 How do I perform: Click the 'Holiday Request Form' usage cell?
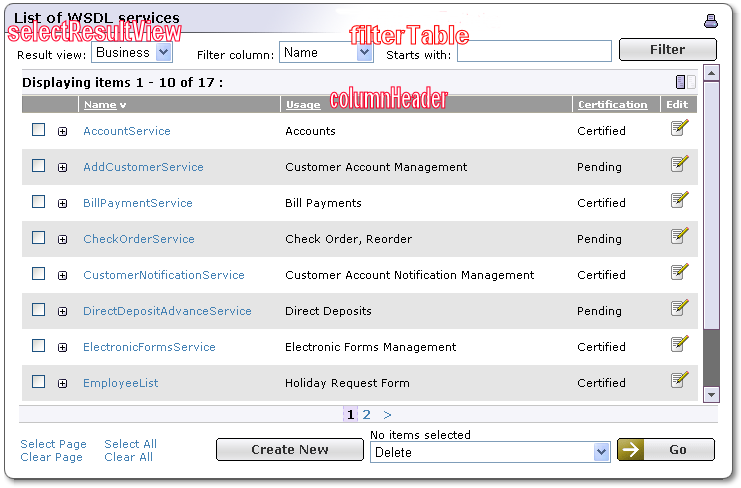click(x=347, y=383)
